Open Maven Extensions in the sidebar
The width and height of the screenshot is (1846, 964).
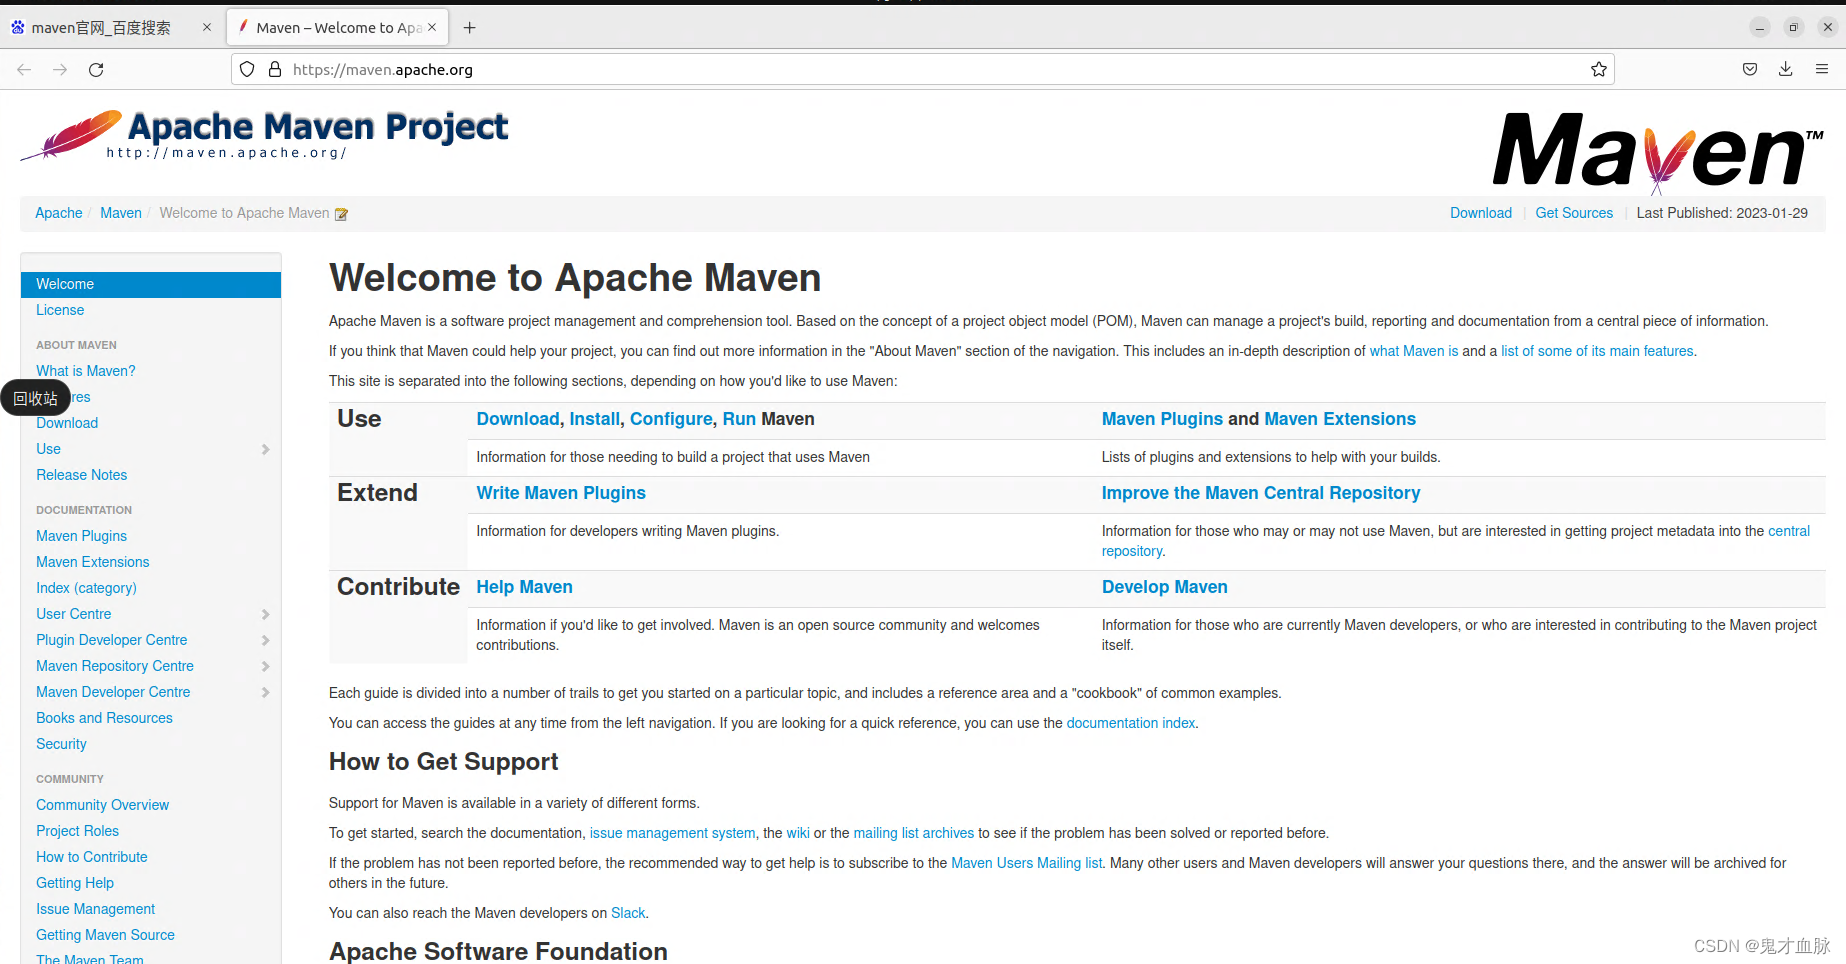[x=93, y=562]
